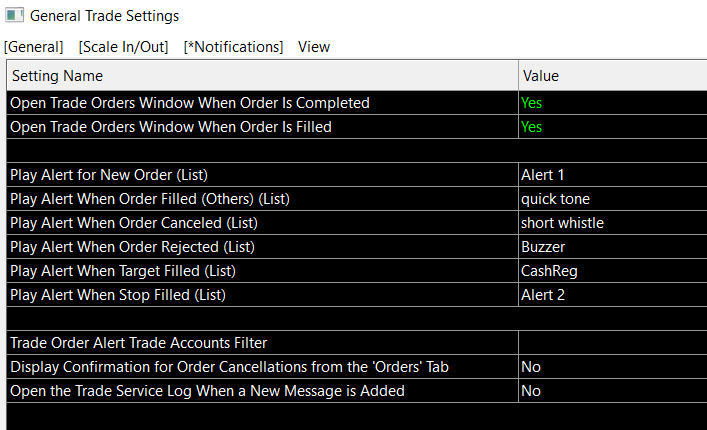Toggle Open Trade Orders Window When Completed value
The width and height of the screenshot is (707, 430).
tap(532, 103)
